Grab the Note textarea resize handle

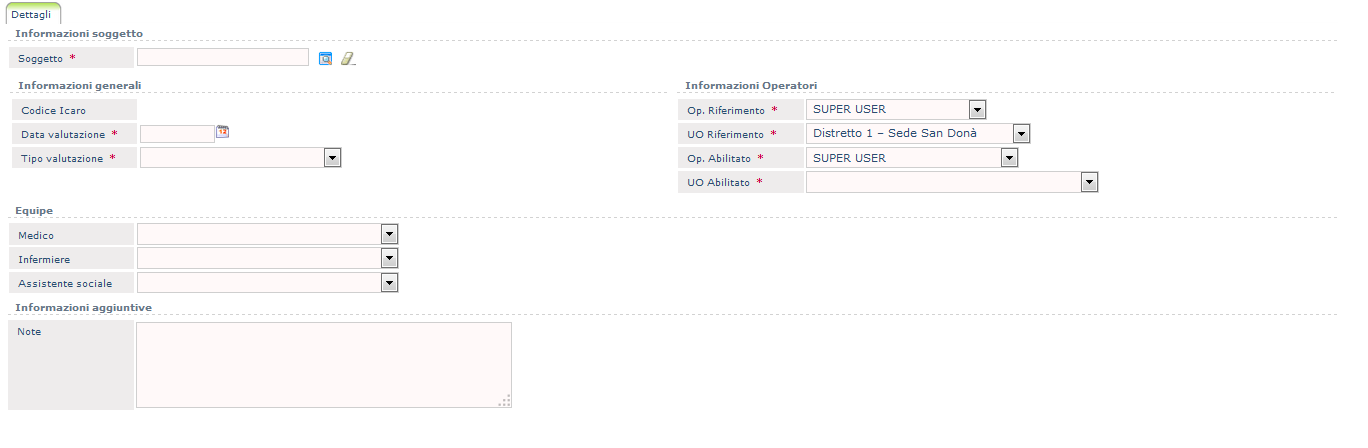point(506,401)
